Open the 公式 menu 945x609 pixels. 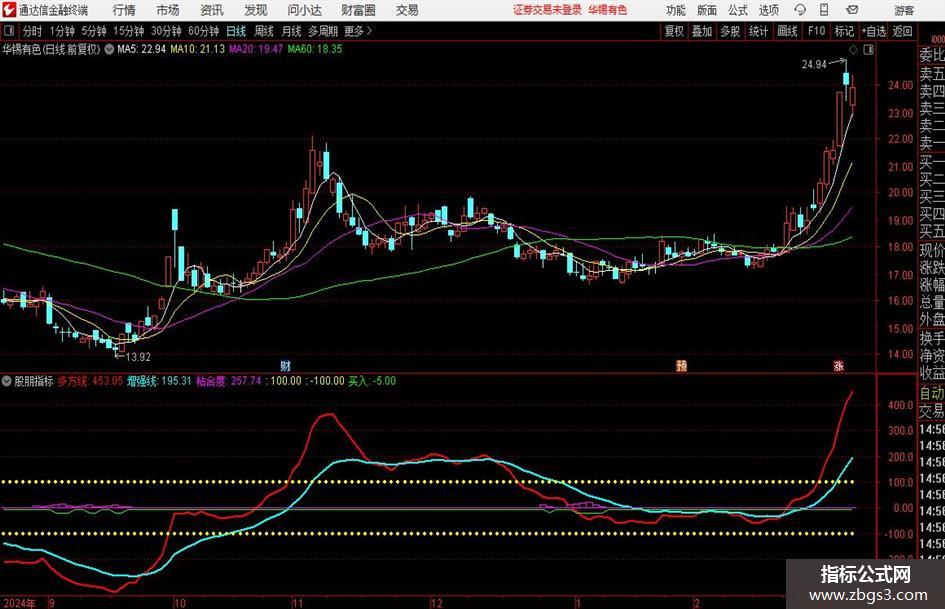[x=738, y=10]
